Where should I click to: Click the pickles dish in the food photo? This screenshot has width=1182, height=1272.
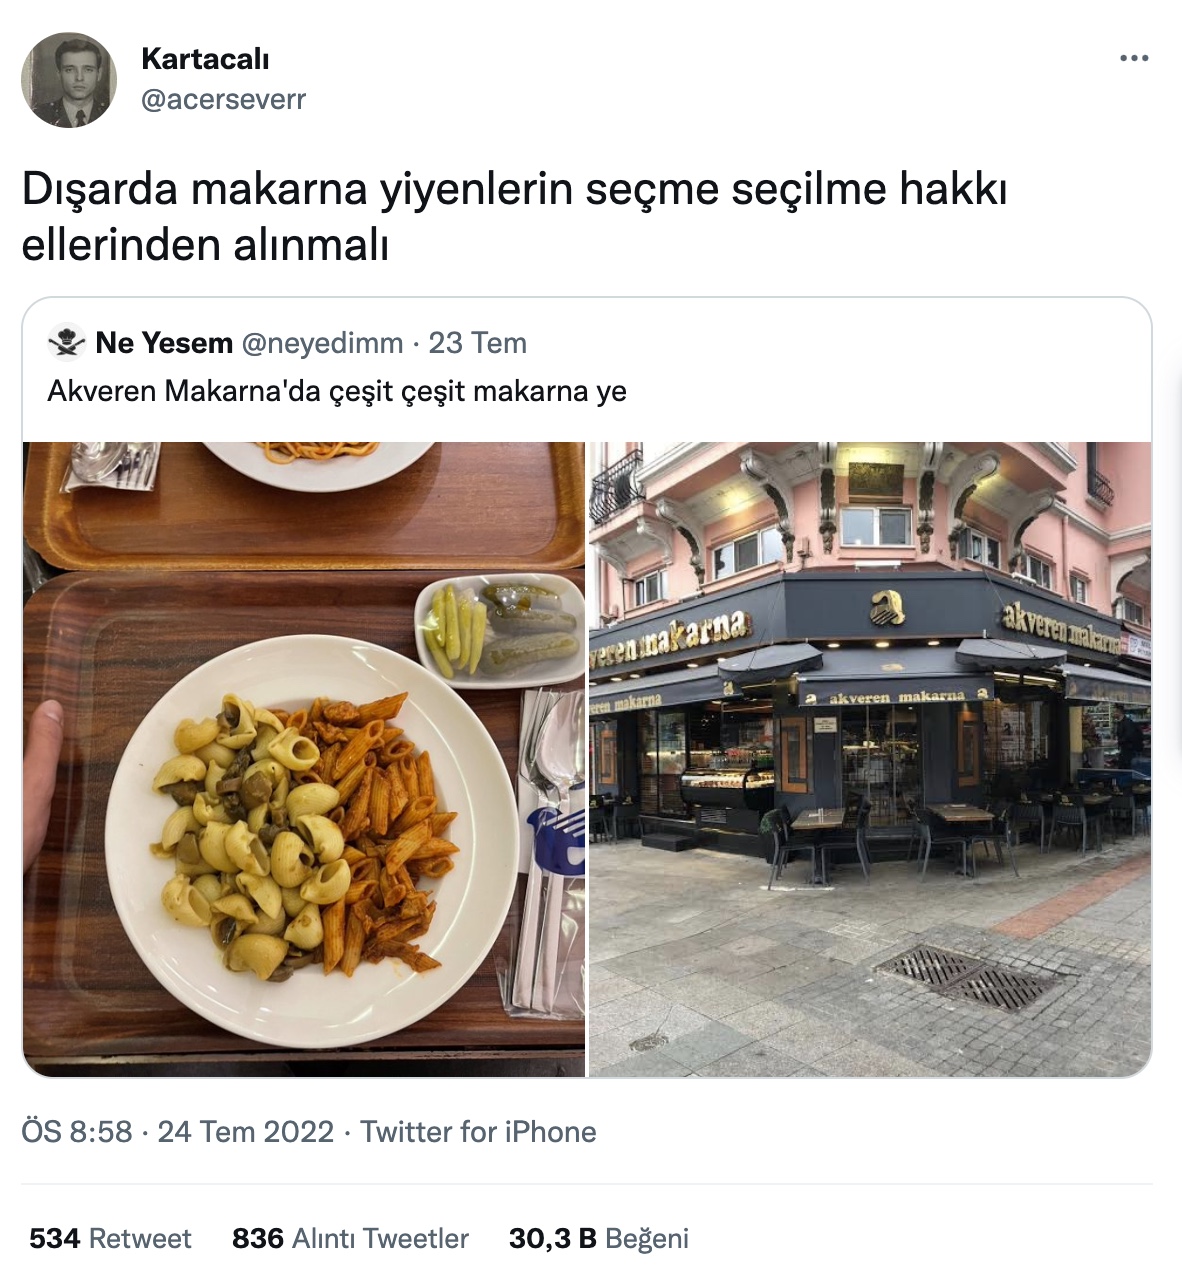point(500,630)
